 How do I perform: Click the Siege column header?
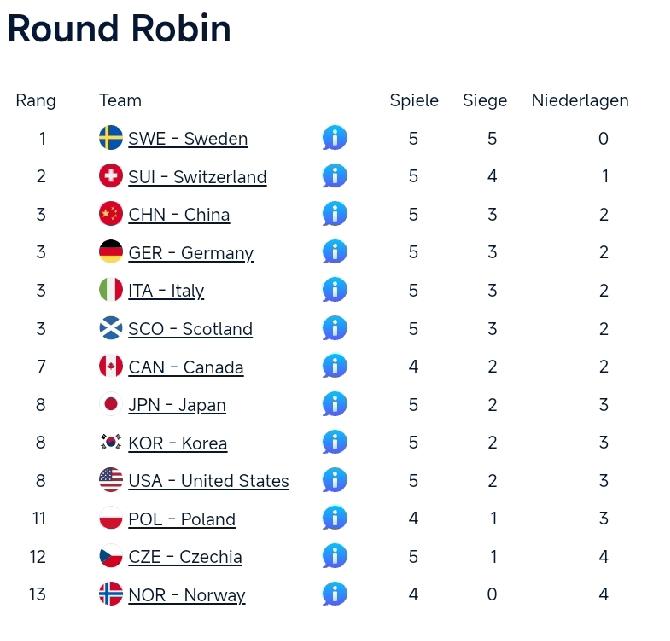click(x=485, y=100)
